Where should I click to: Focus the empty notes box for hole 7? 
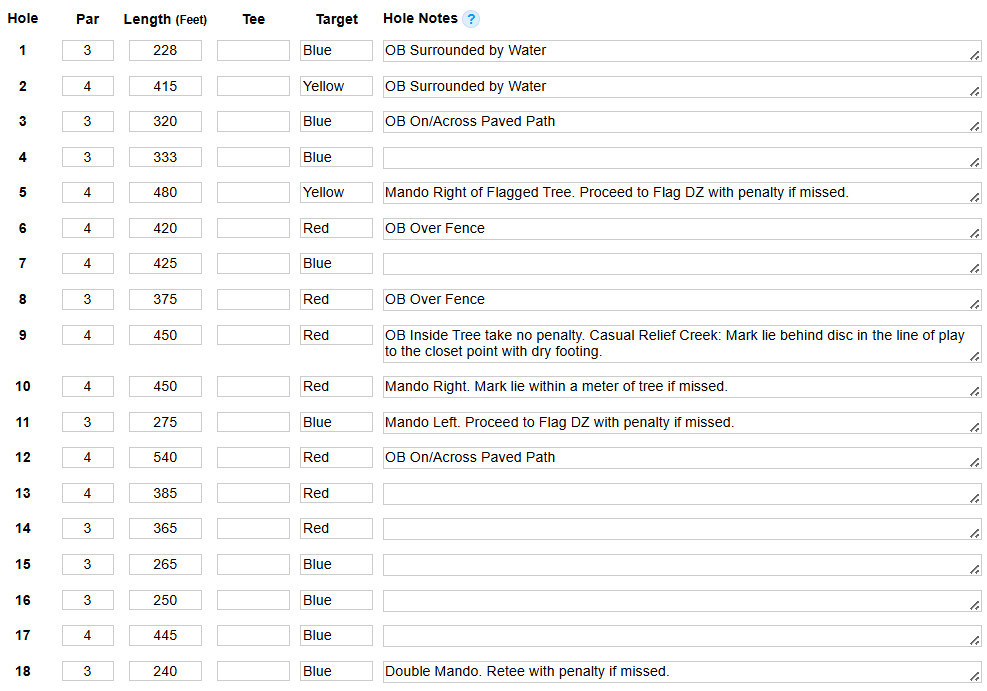682,264
